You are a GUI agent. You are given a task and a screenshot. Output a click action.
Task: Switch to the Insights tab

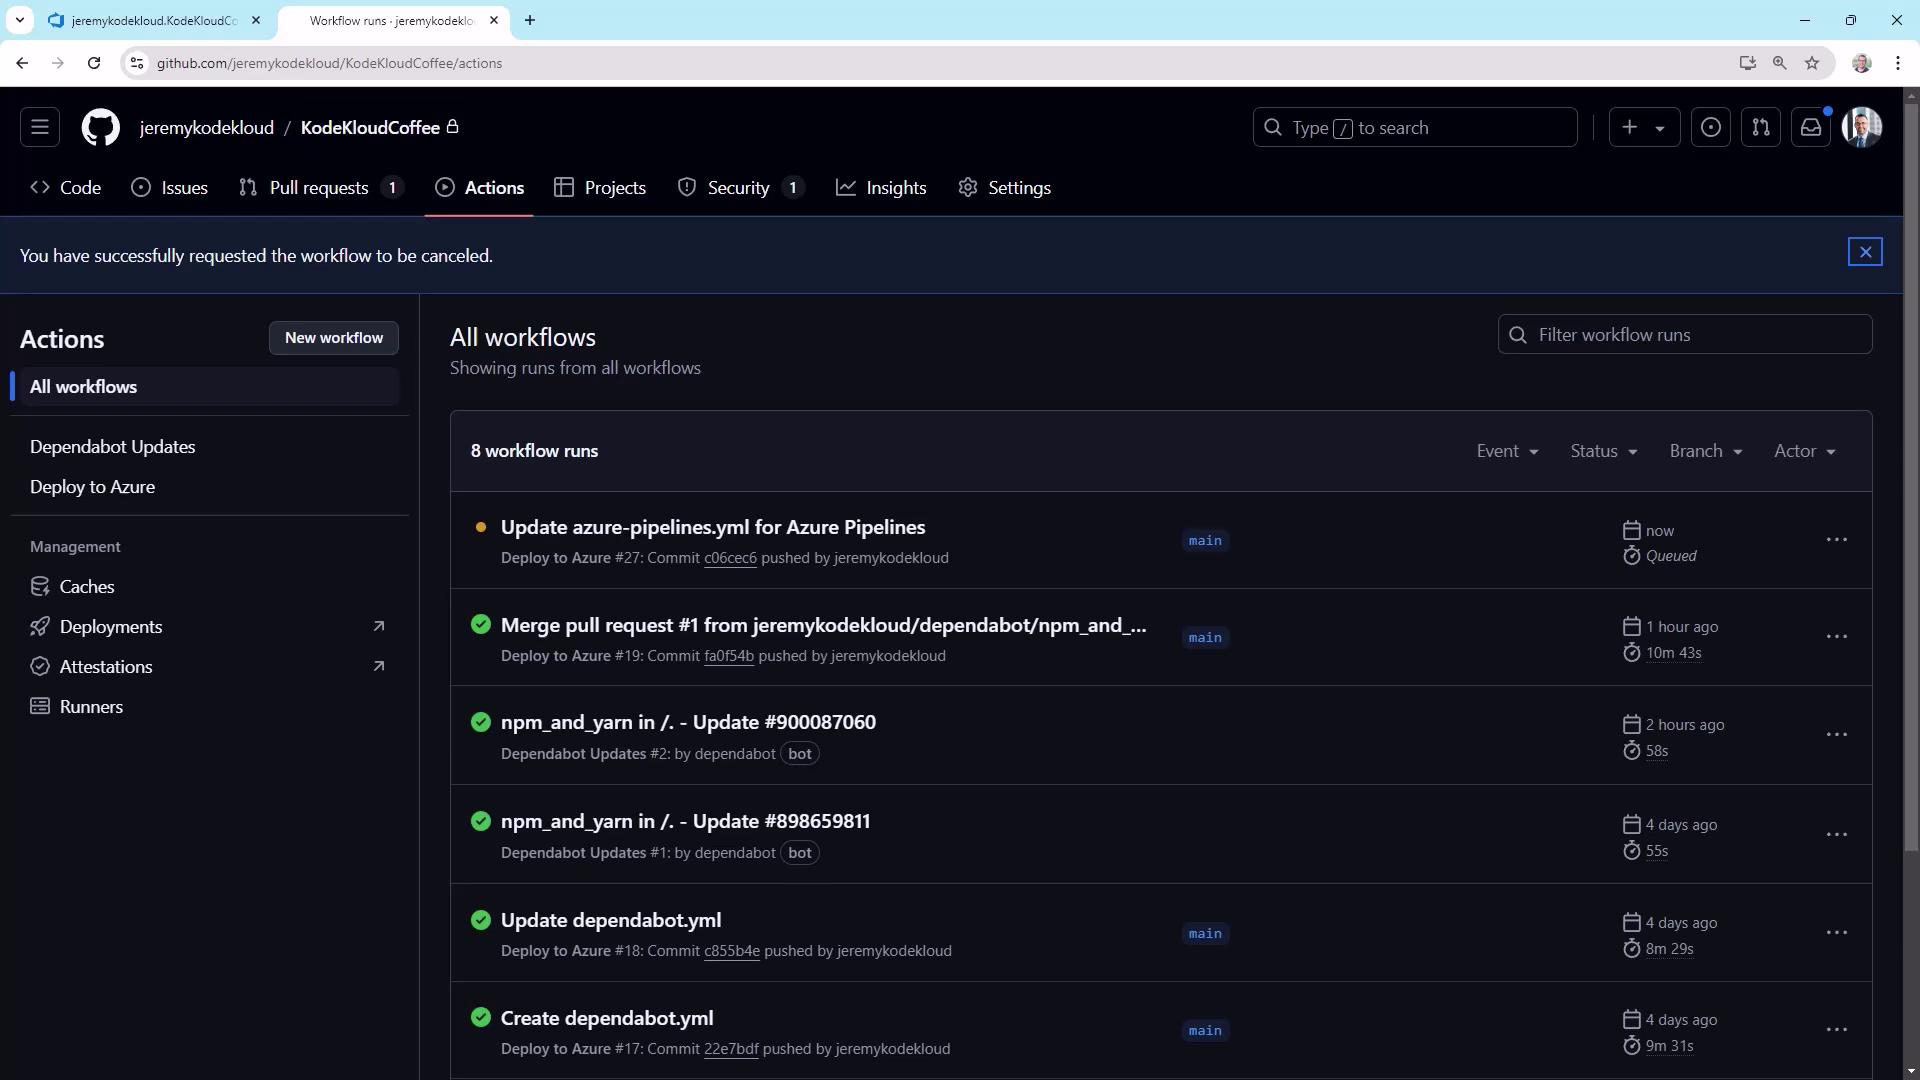point(881,188)
